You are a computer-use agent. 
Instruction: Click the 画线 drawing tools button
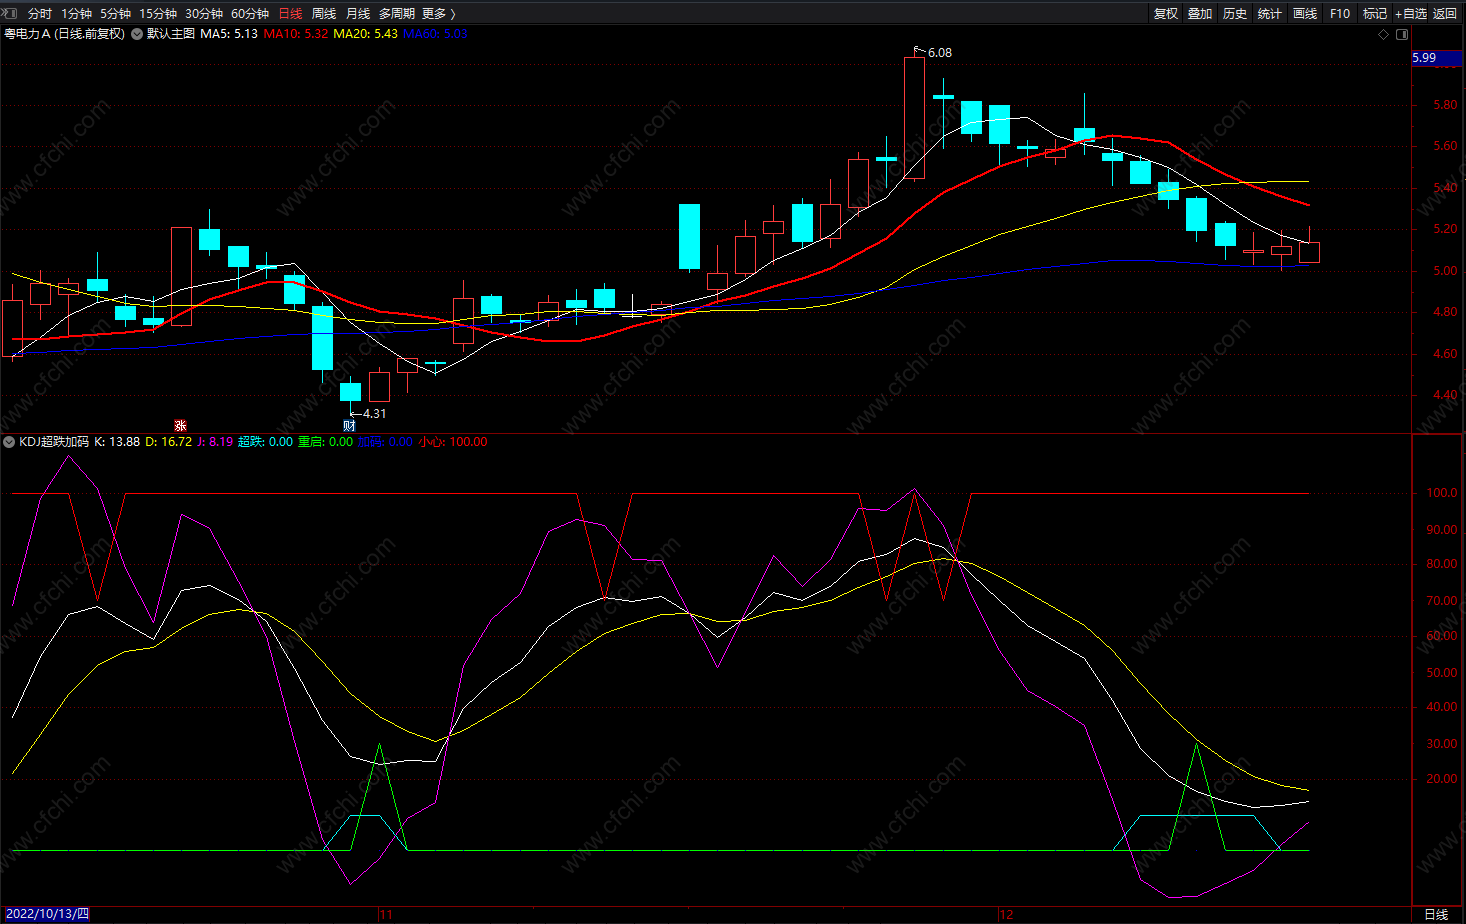point(1305,13)
